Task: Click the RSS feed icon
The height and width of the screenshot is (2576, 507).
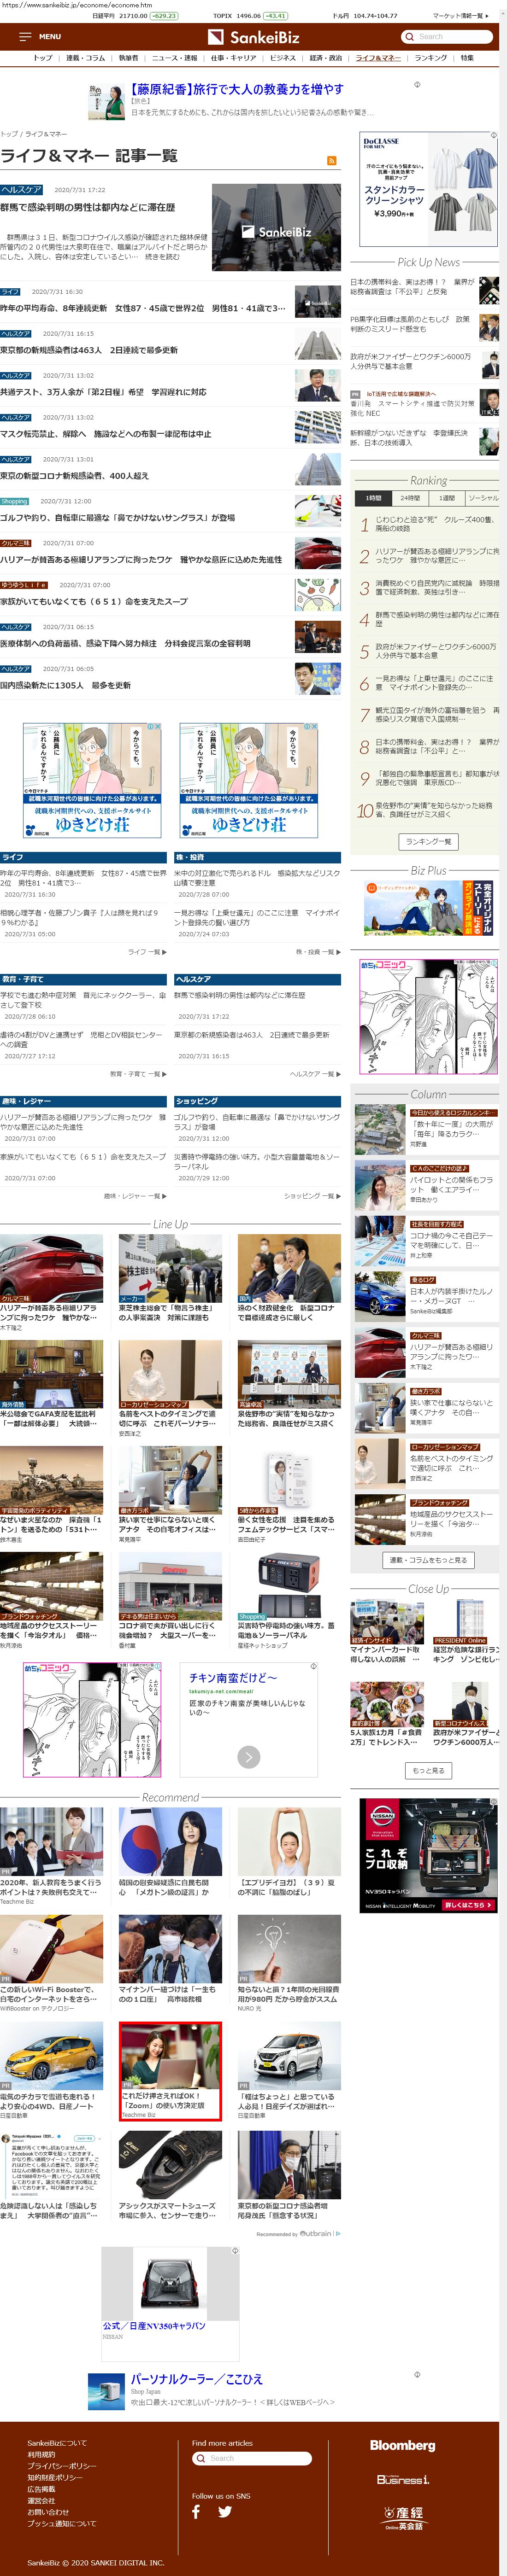Action: (x=331, y=160)
